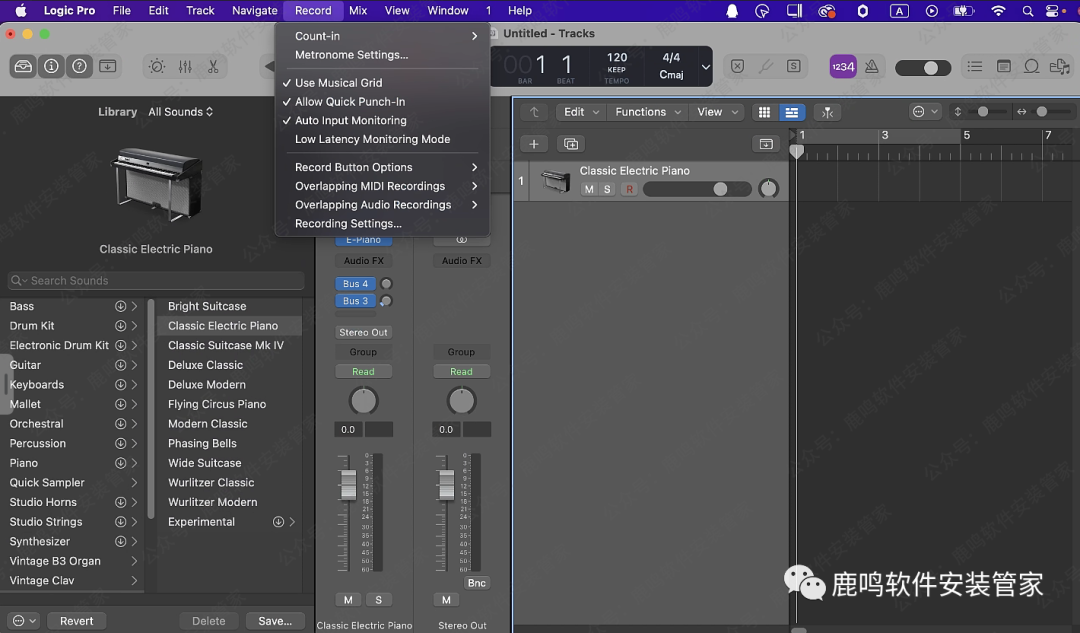
Task: Click the Smart Controls dial icon
Action: (157, 67)
